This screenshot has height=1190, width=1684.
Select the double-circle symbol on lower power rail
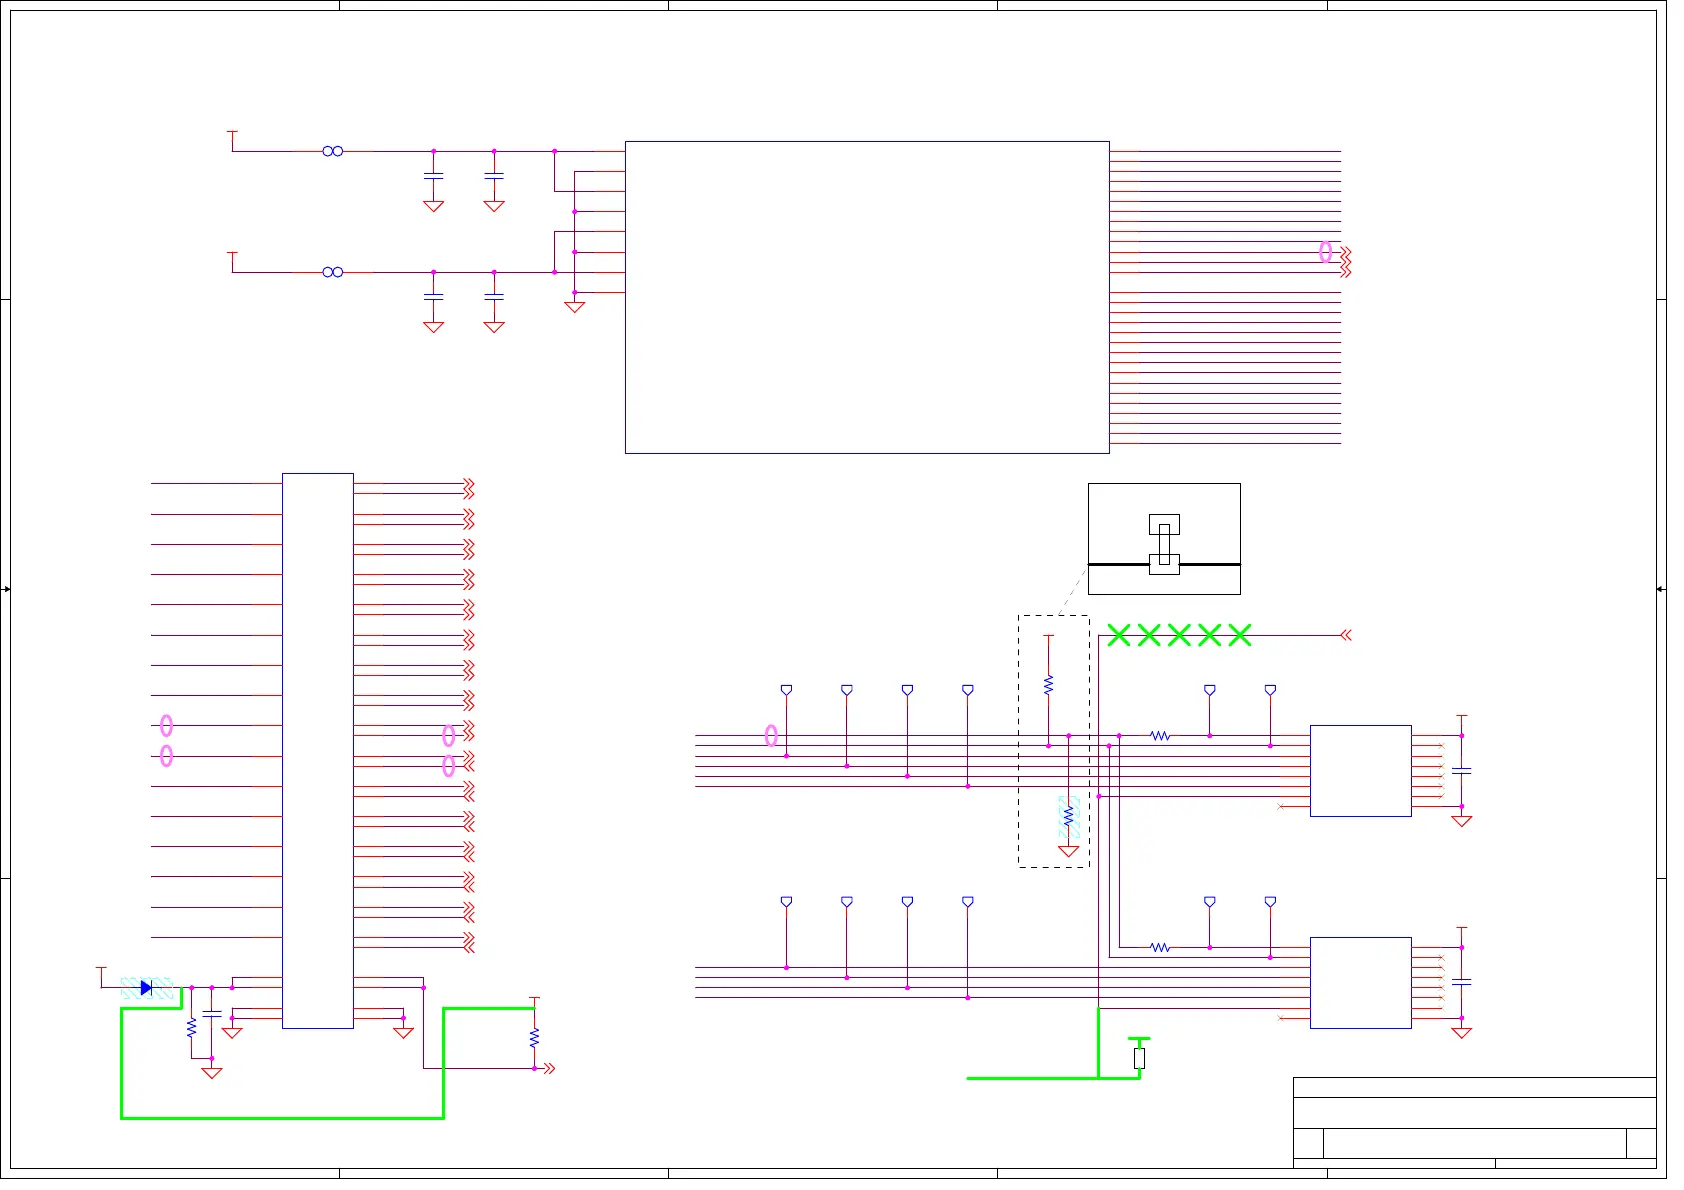[333, 272]
